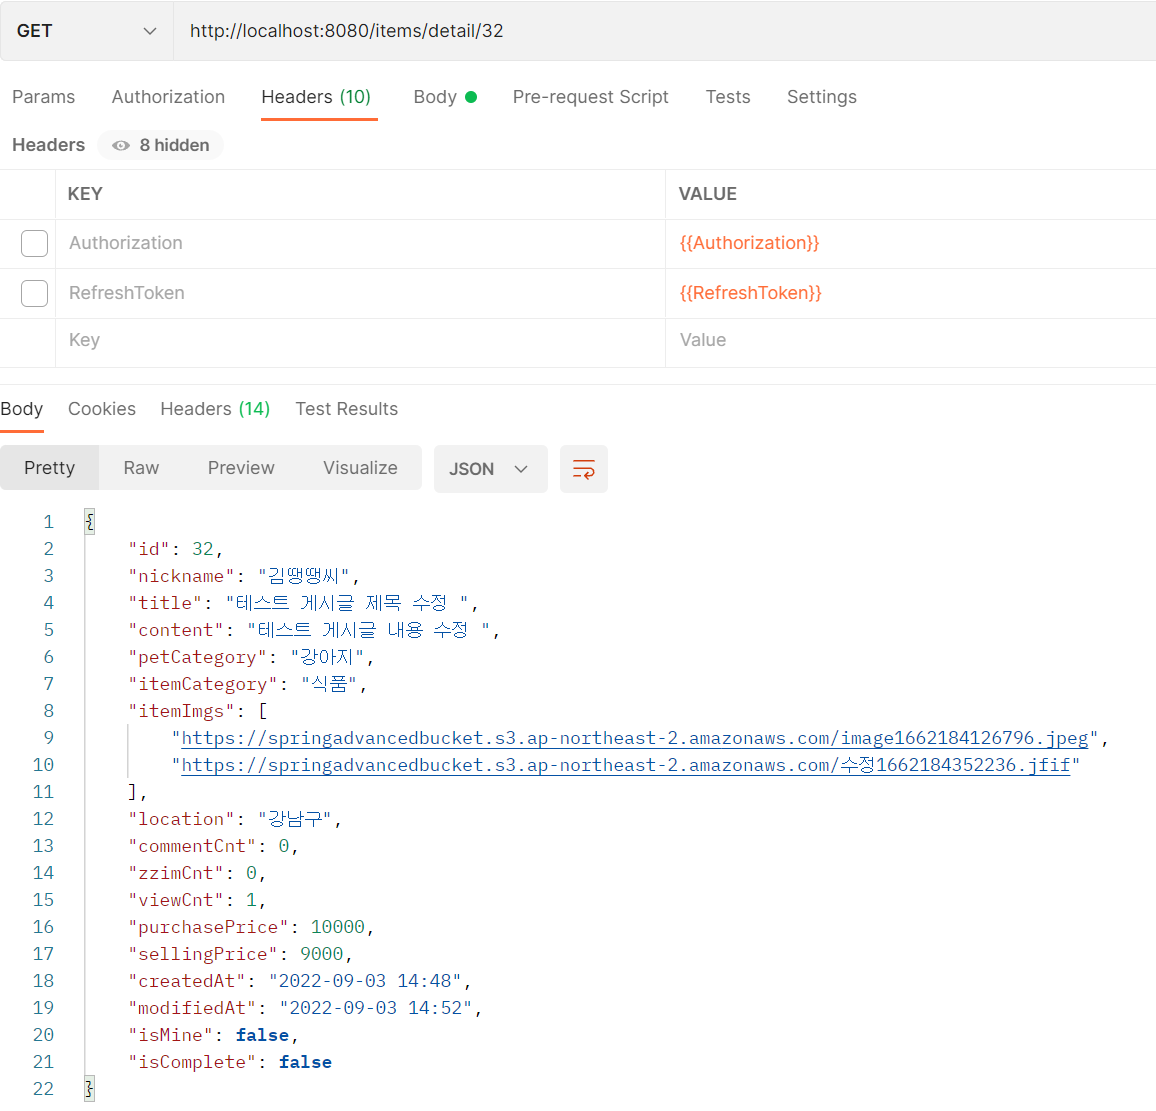This screenshot has width=1156, height=1111.
Task: Toggle the line wrap icon
Action: pyautogui.click(x=584, y=469)
